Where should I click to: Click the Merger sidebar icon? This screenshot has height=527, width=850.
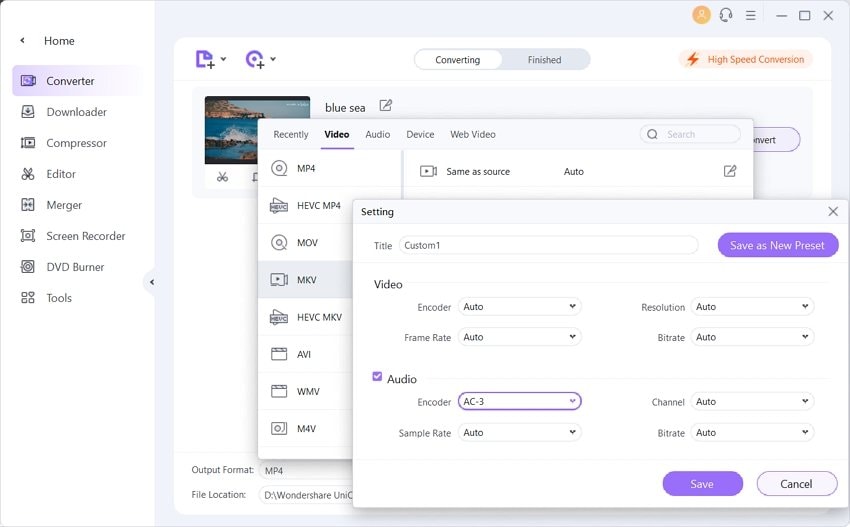[x=28, y=205]
